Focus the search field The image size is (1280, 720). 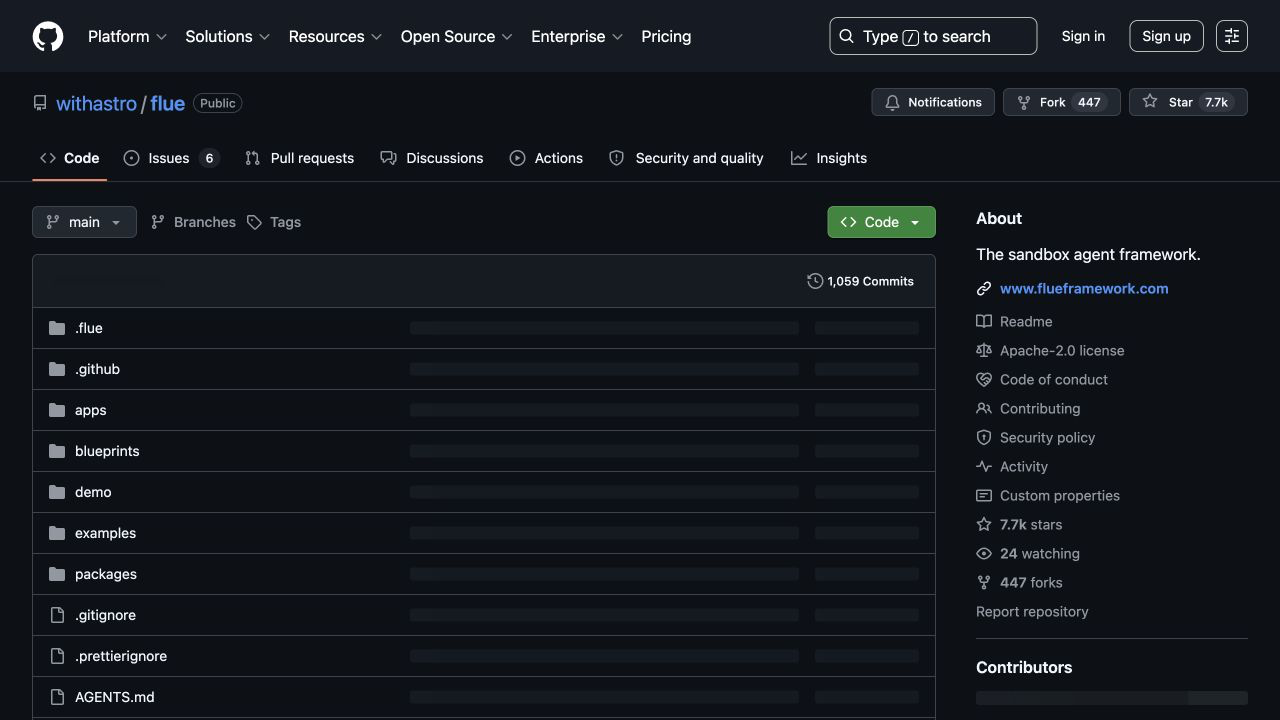point(933,36)
